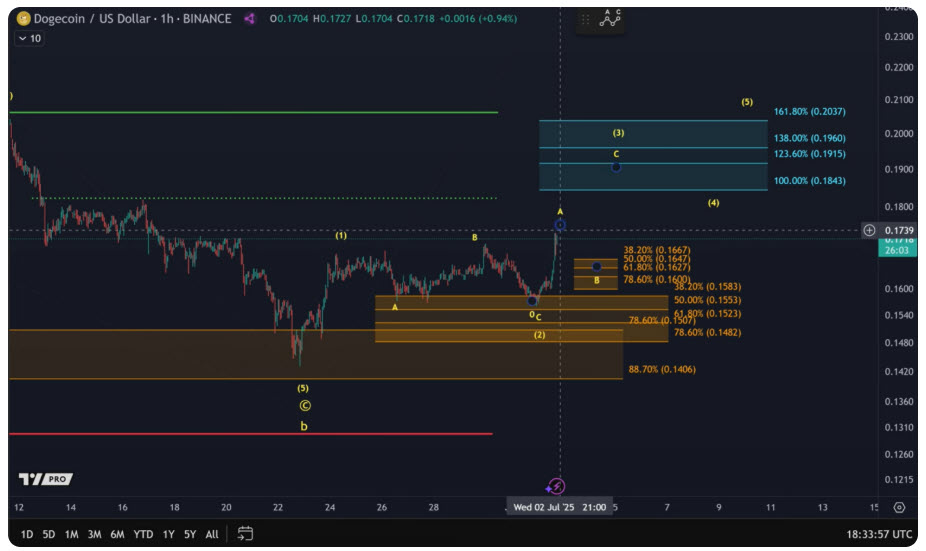This screenshot has width=926, height=551.
Task: Click the 18:33:57 UTC timezone clock
Action: tap(879, 534)
